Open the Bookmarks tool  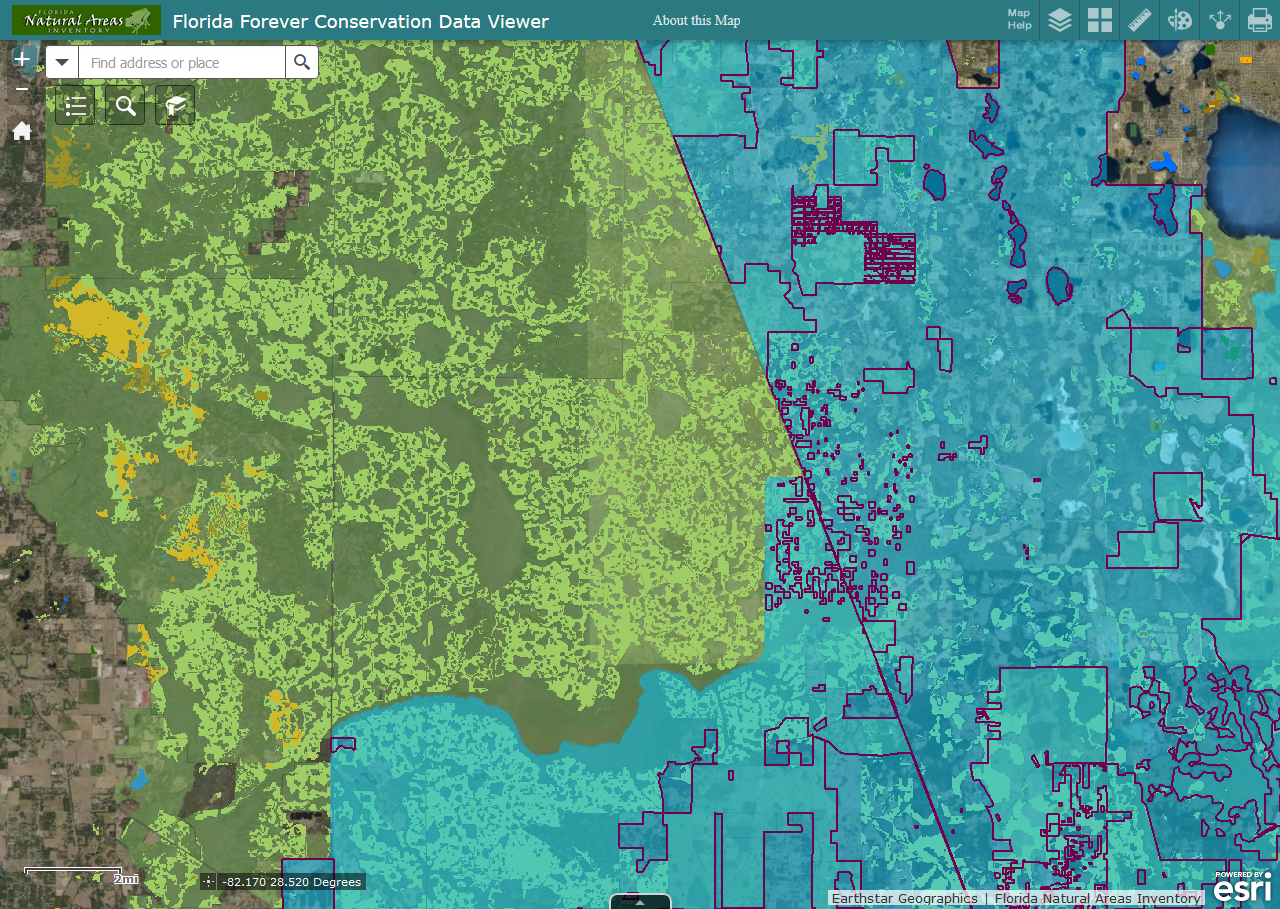coord(175,104)
